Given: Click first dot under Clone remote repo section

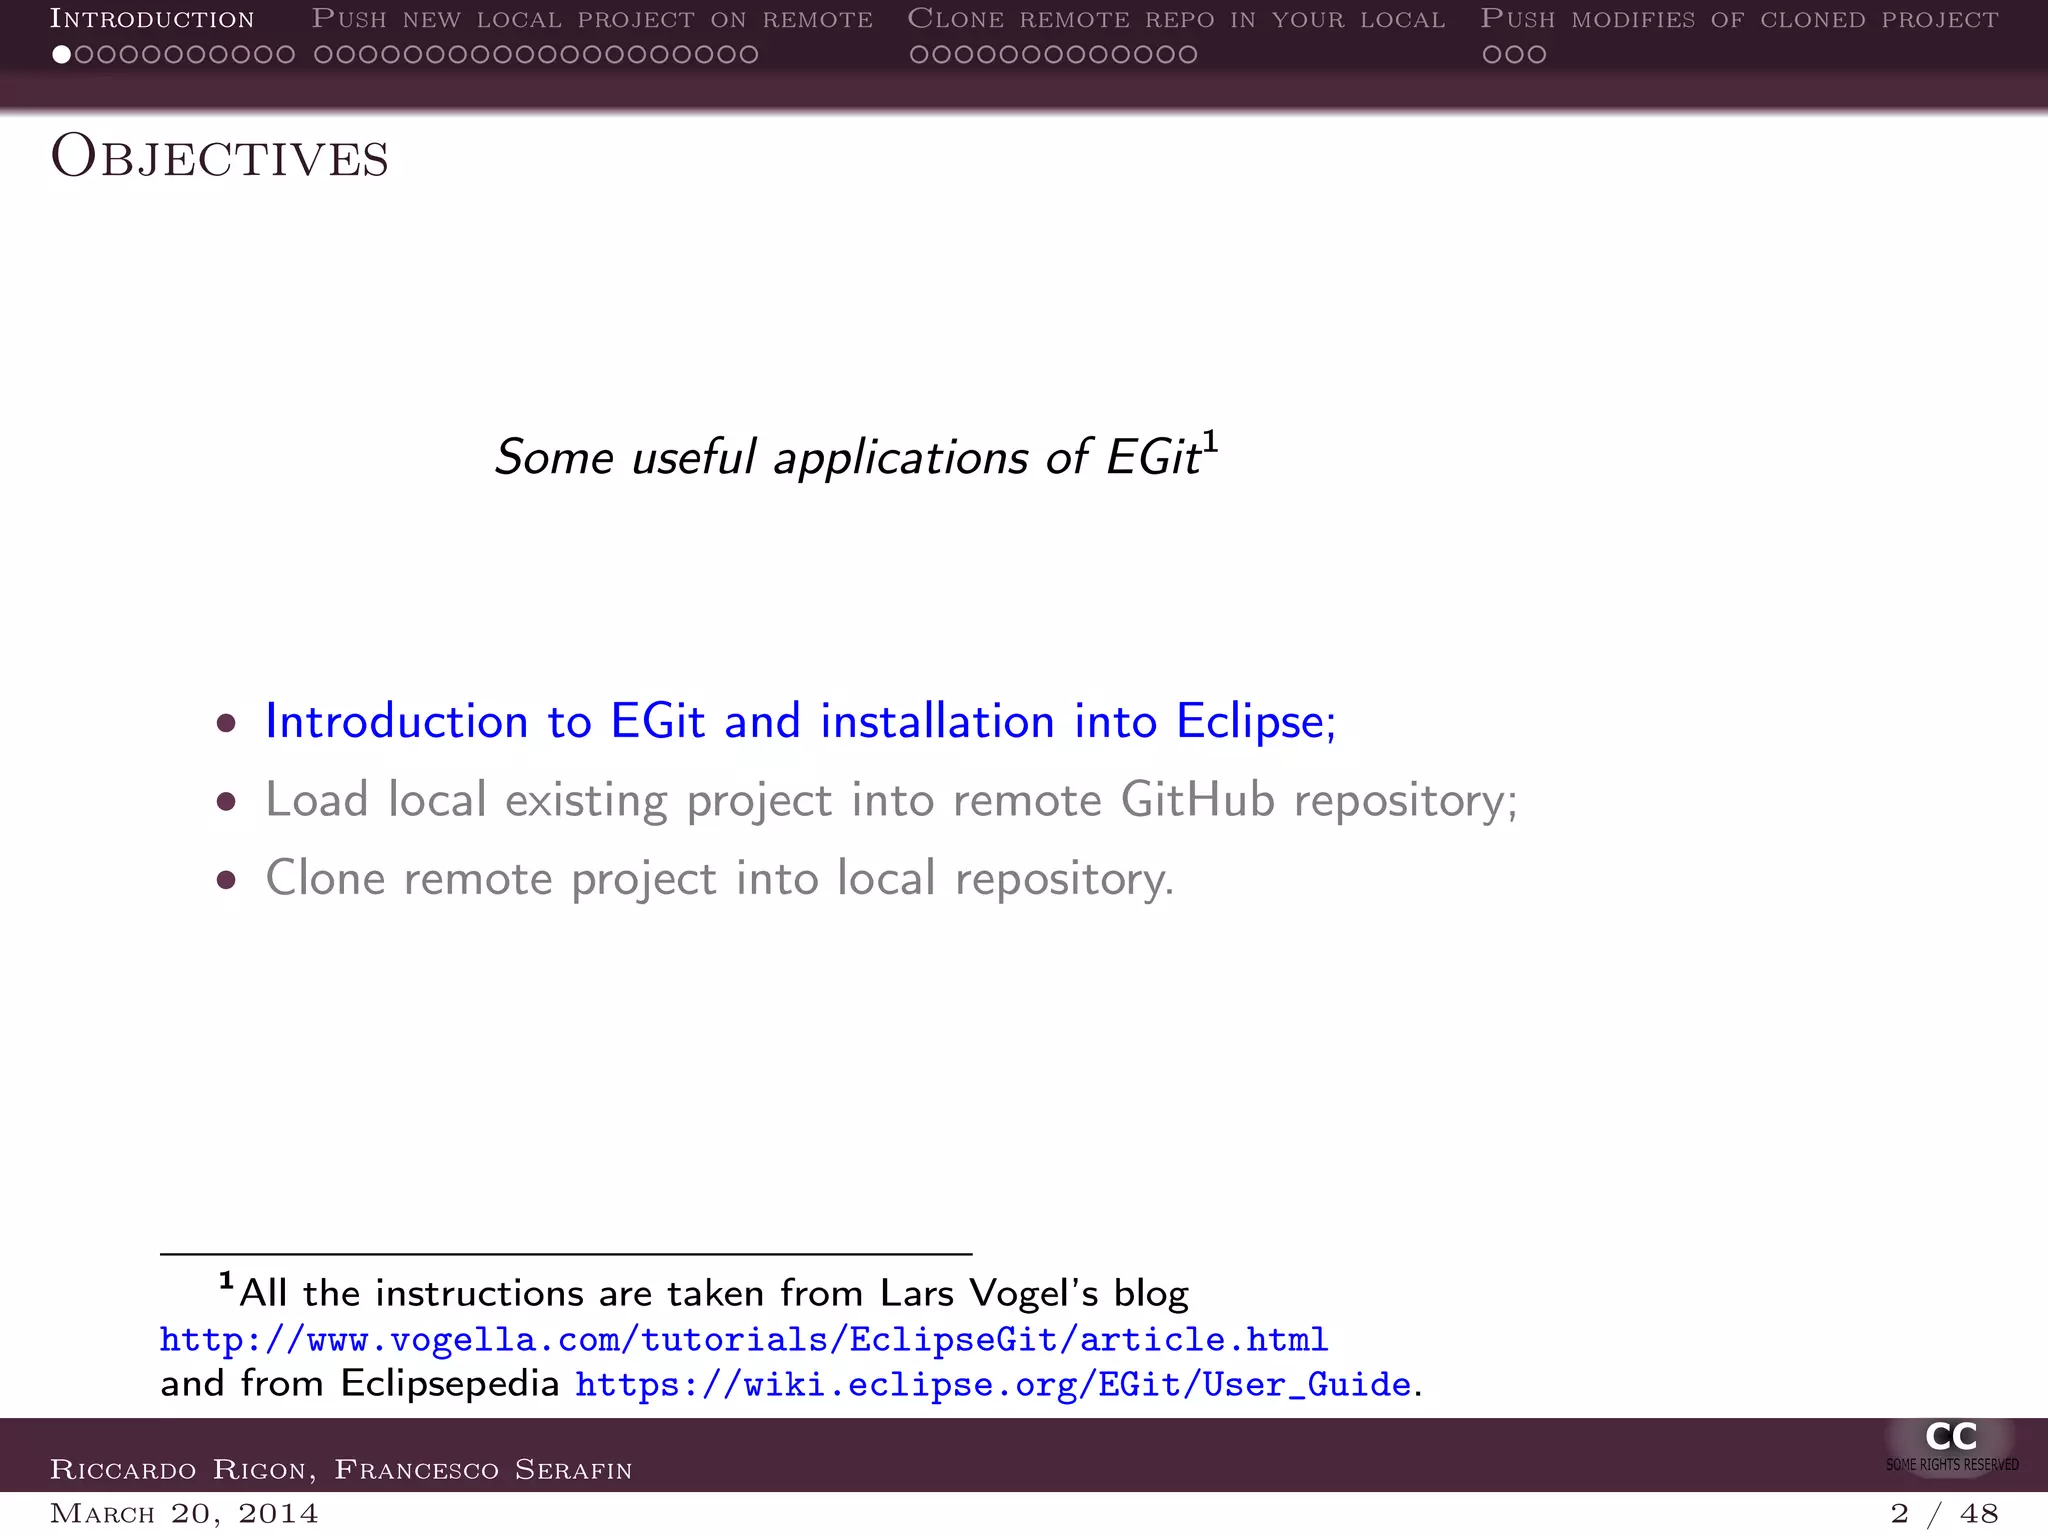Looking at the screenshot, I should (919, 55).
